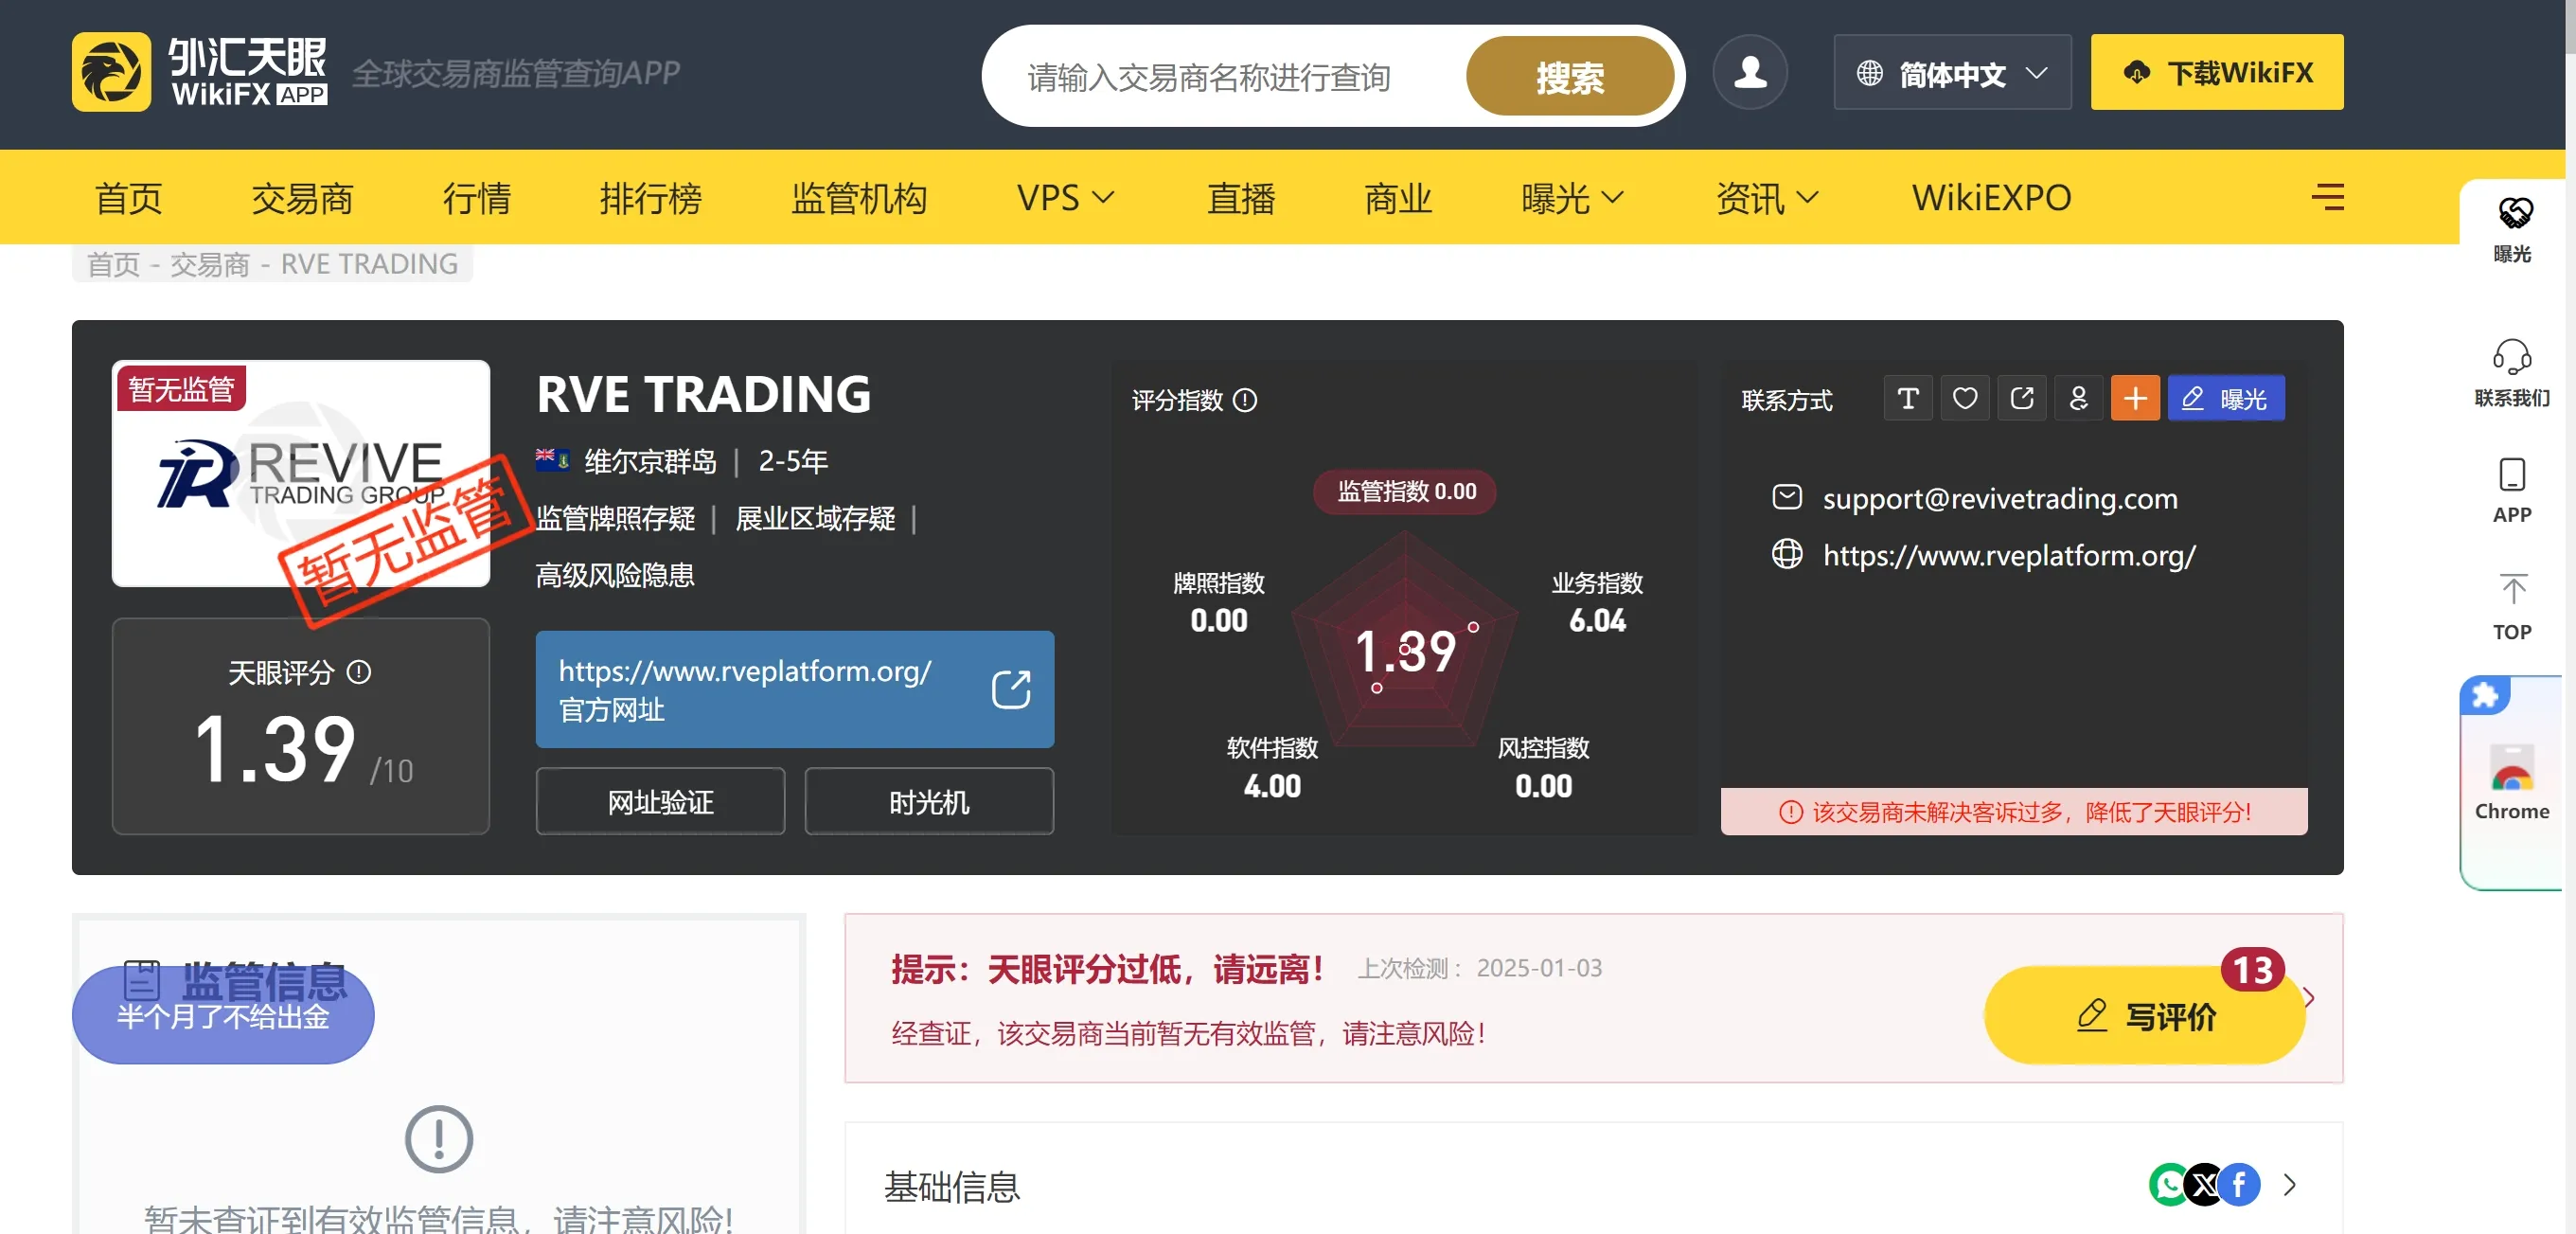Click the person icon in contact toolbar
Screen dimensions: 2576x1234
pyautogui.click(x=2078, y=399)
